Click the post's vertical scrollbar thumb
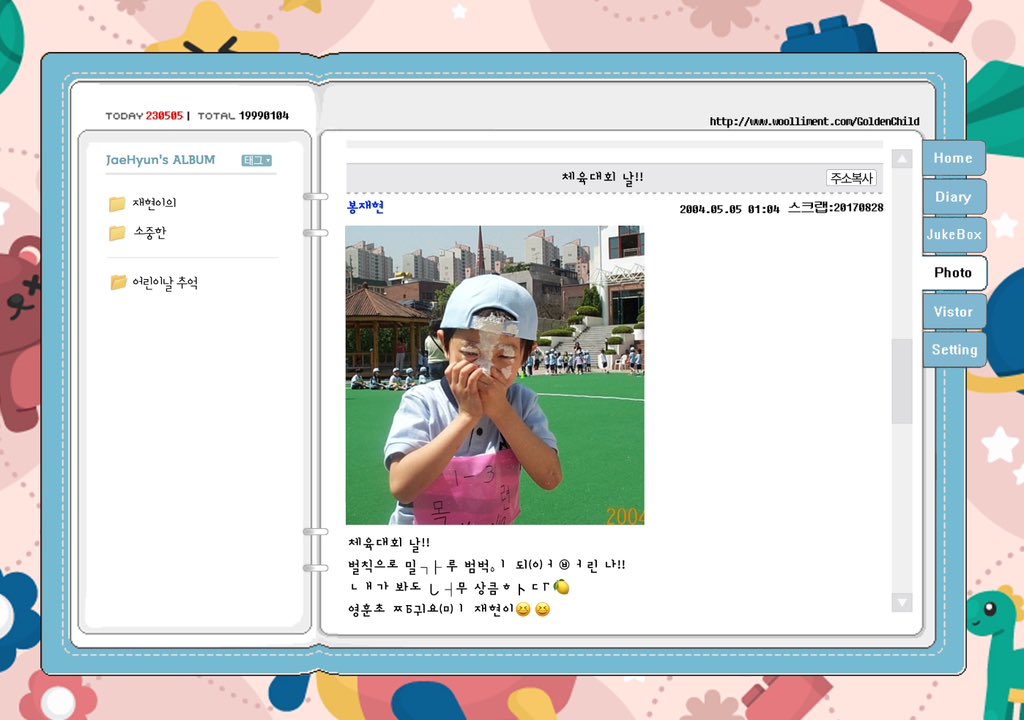Viewport: 1024px width, 720px height. (x=902, y=382)
